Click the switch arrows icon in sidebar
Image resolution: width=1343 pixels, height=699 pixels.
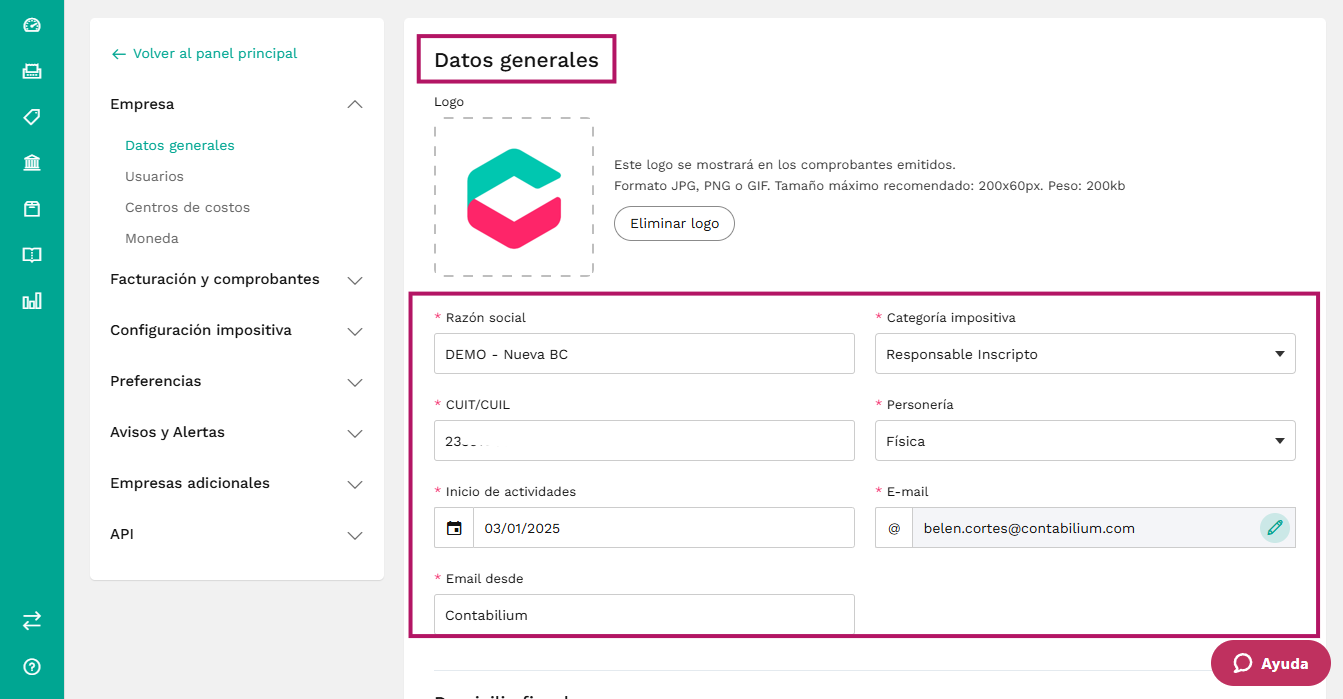click(32, 621)
